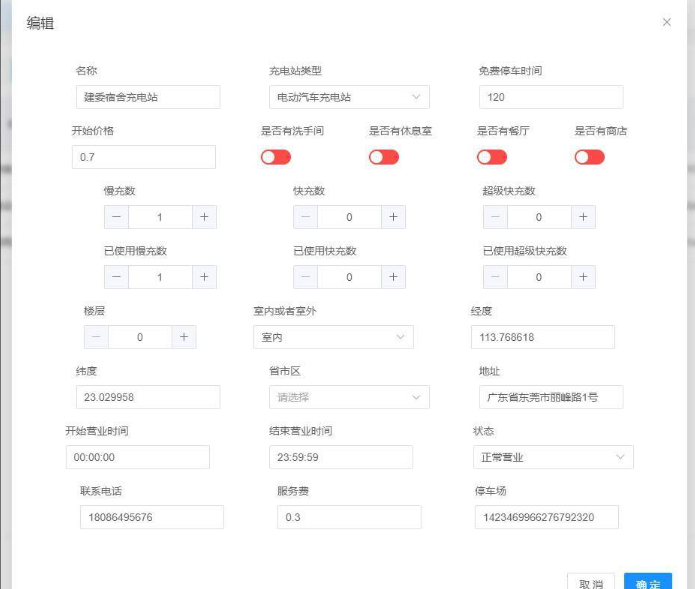
Task: Increase 已使用超级快充数 with plus icon
Action: tap(583, 277)
